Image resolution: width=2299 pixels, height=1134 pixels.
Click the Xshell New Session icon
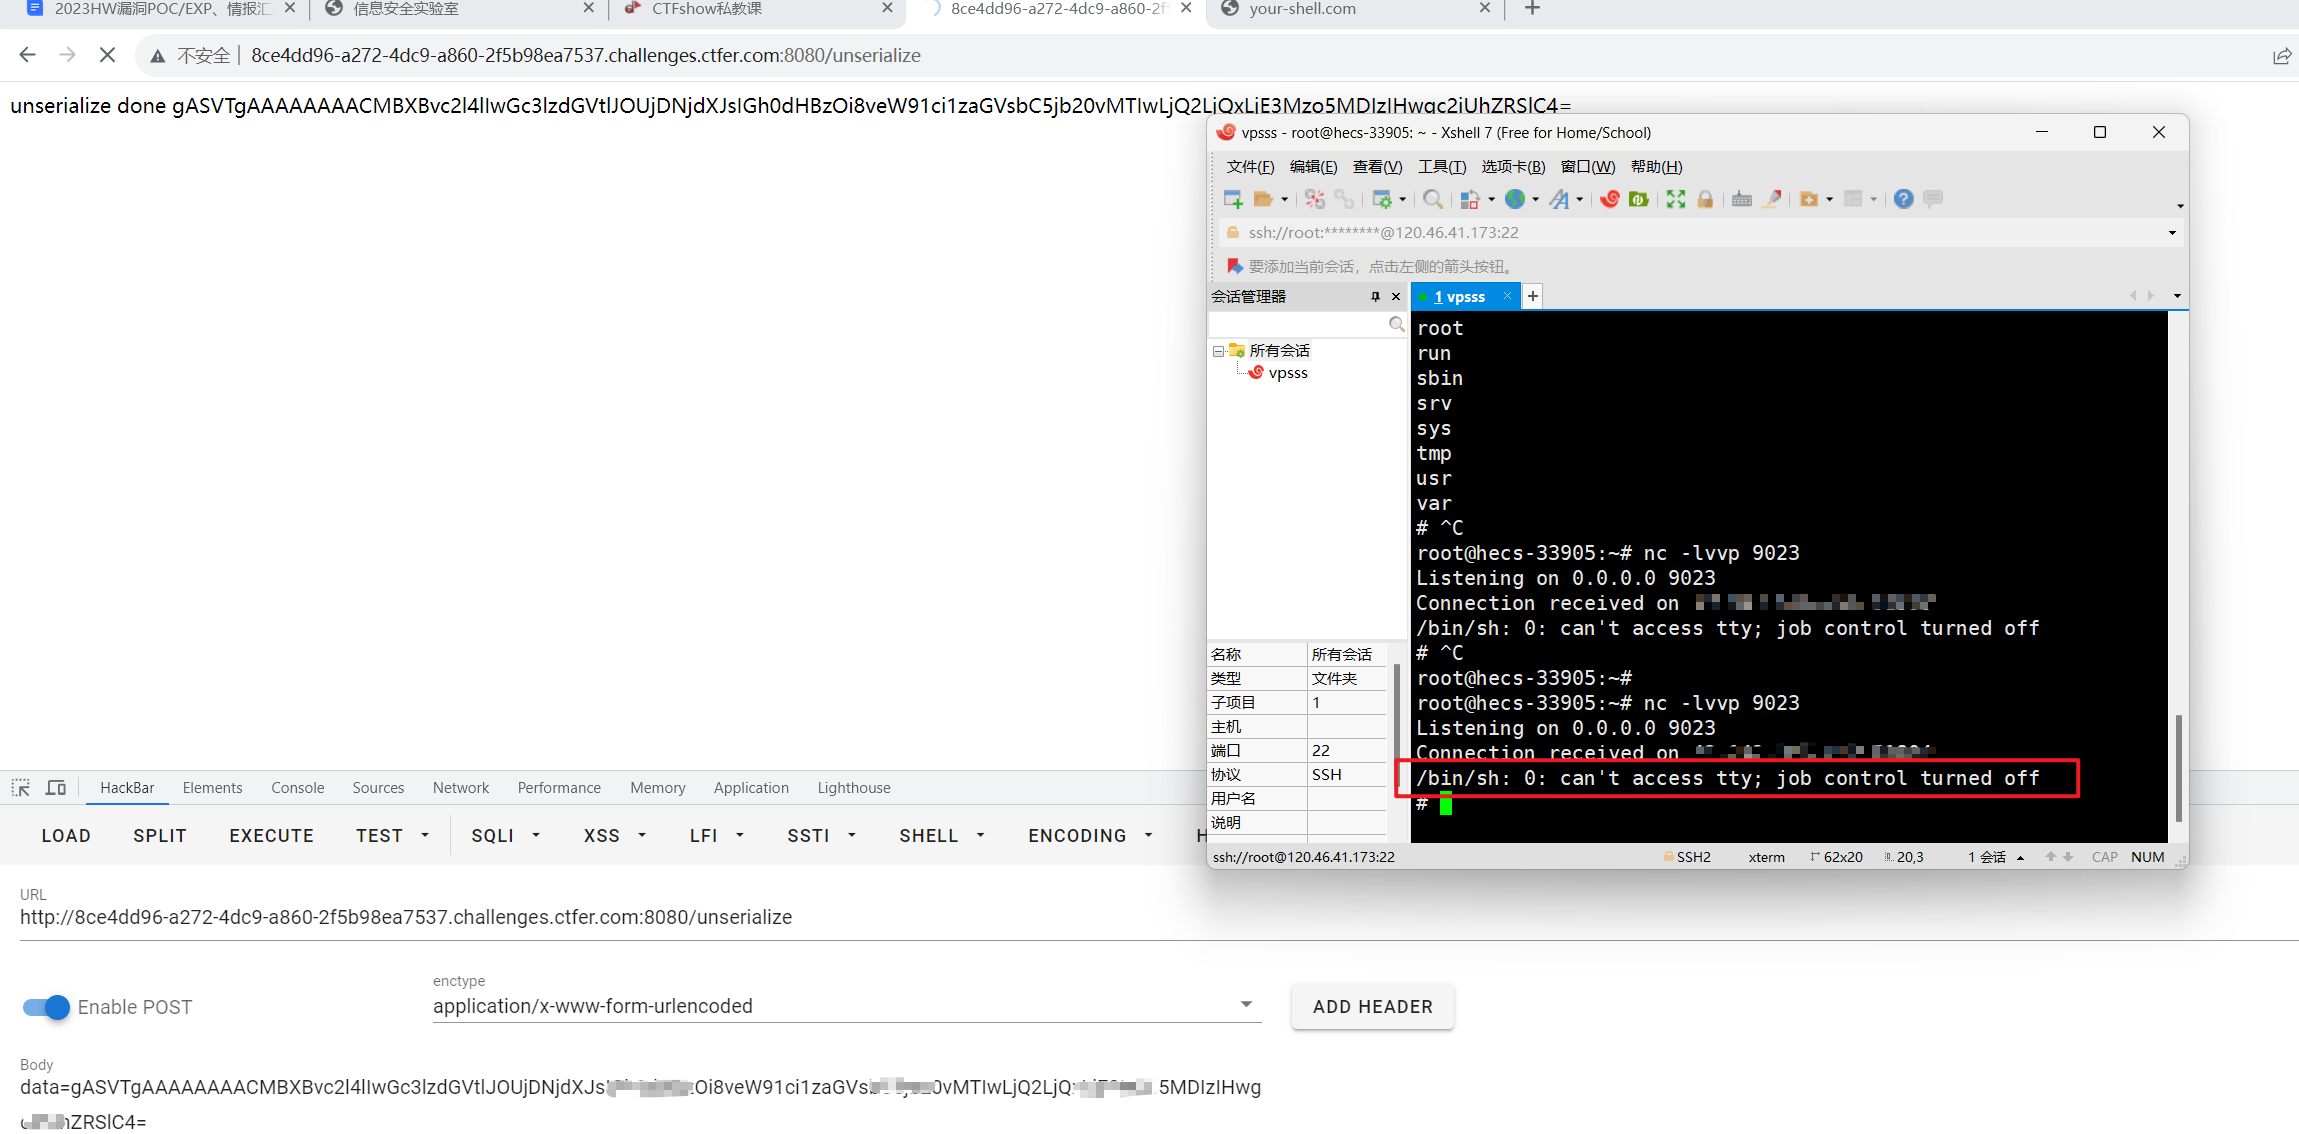(x=1233, y=199)
